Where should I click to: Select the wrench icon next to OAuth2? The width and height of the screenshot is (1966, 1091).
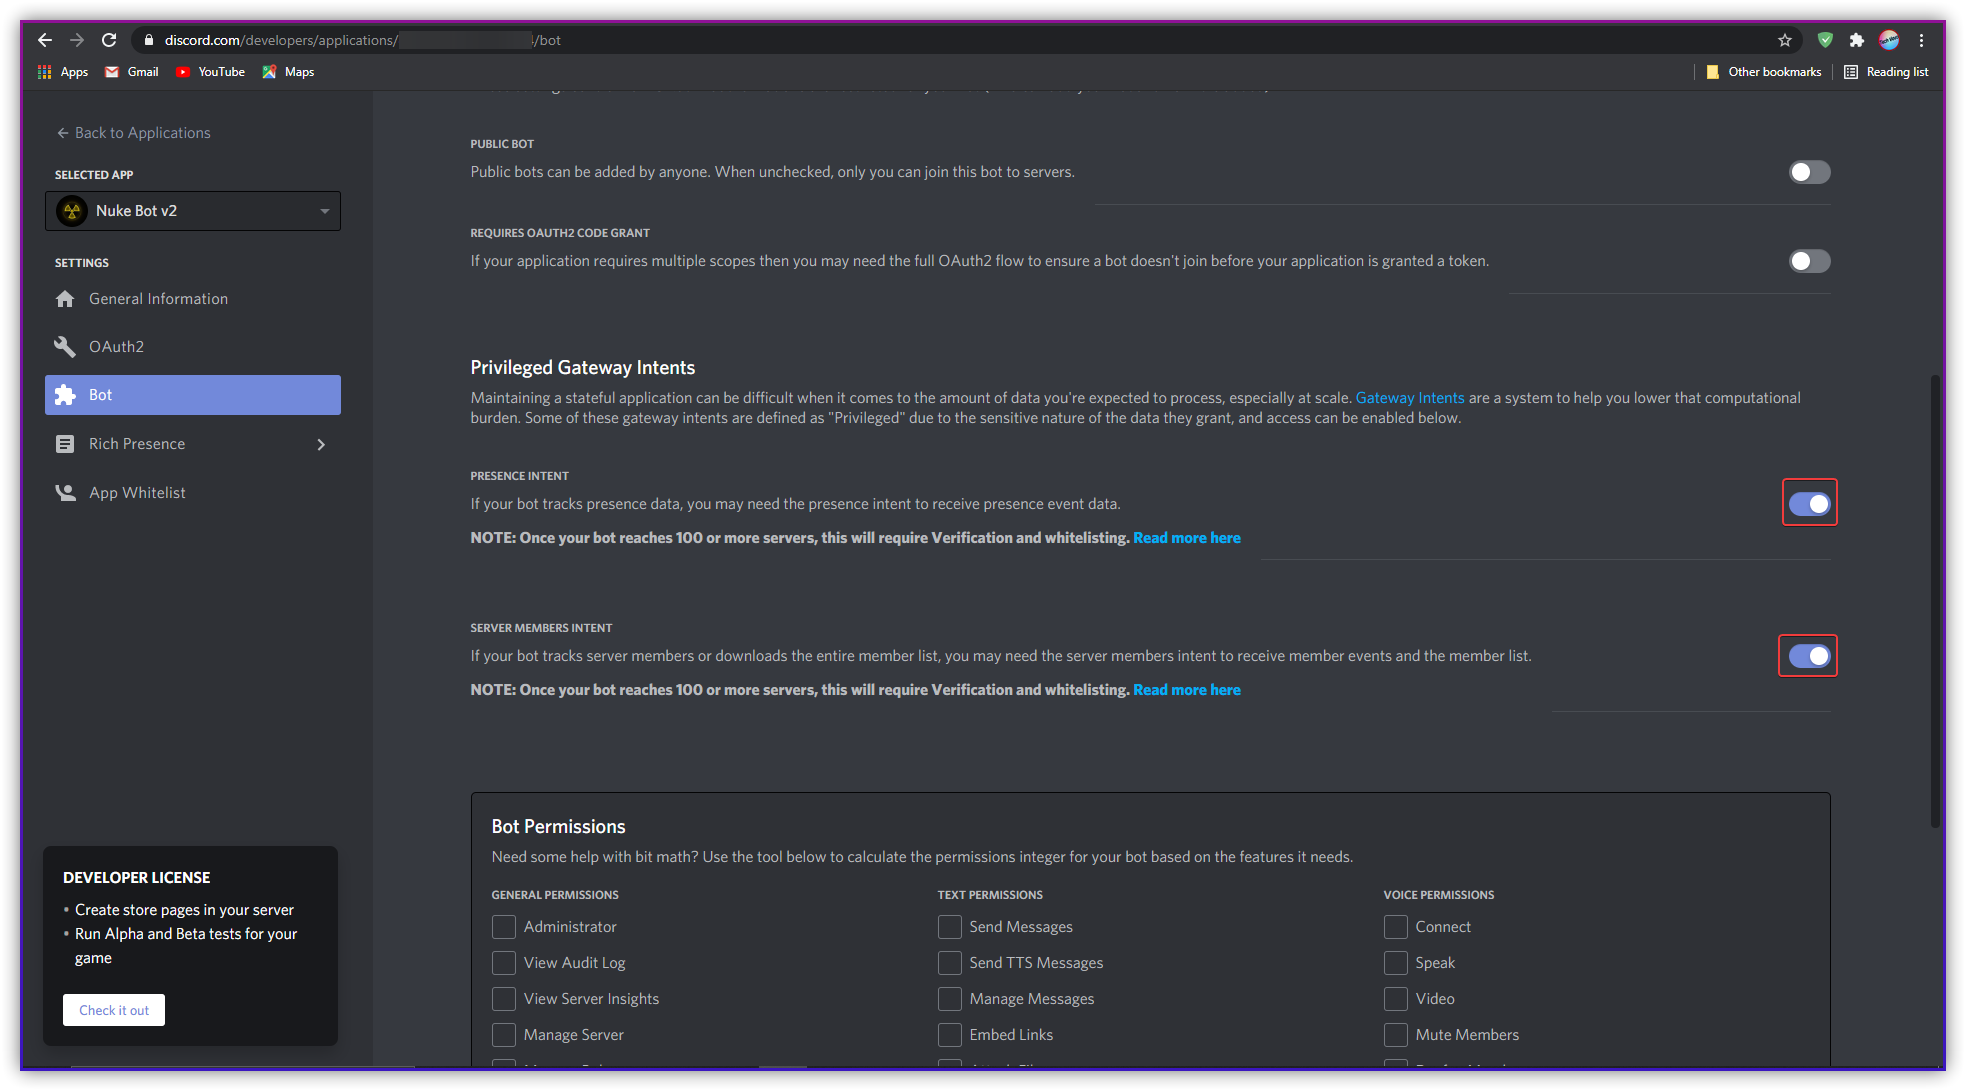point(65,346)
